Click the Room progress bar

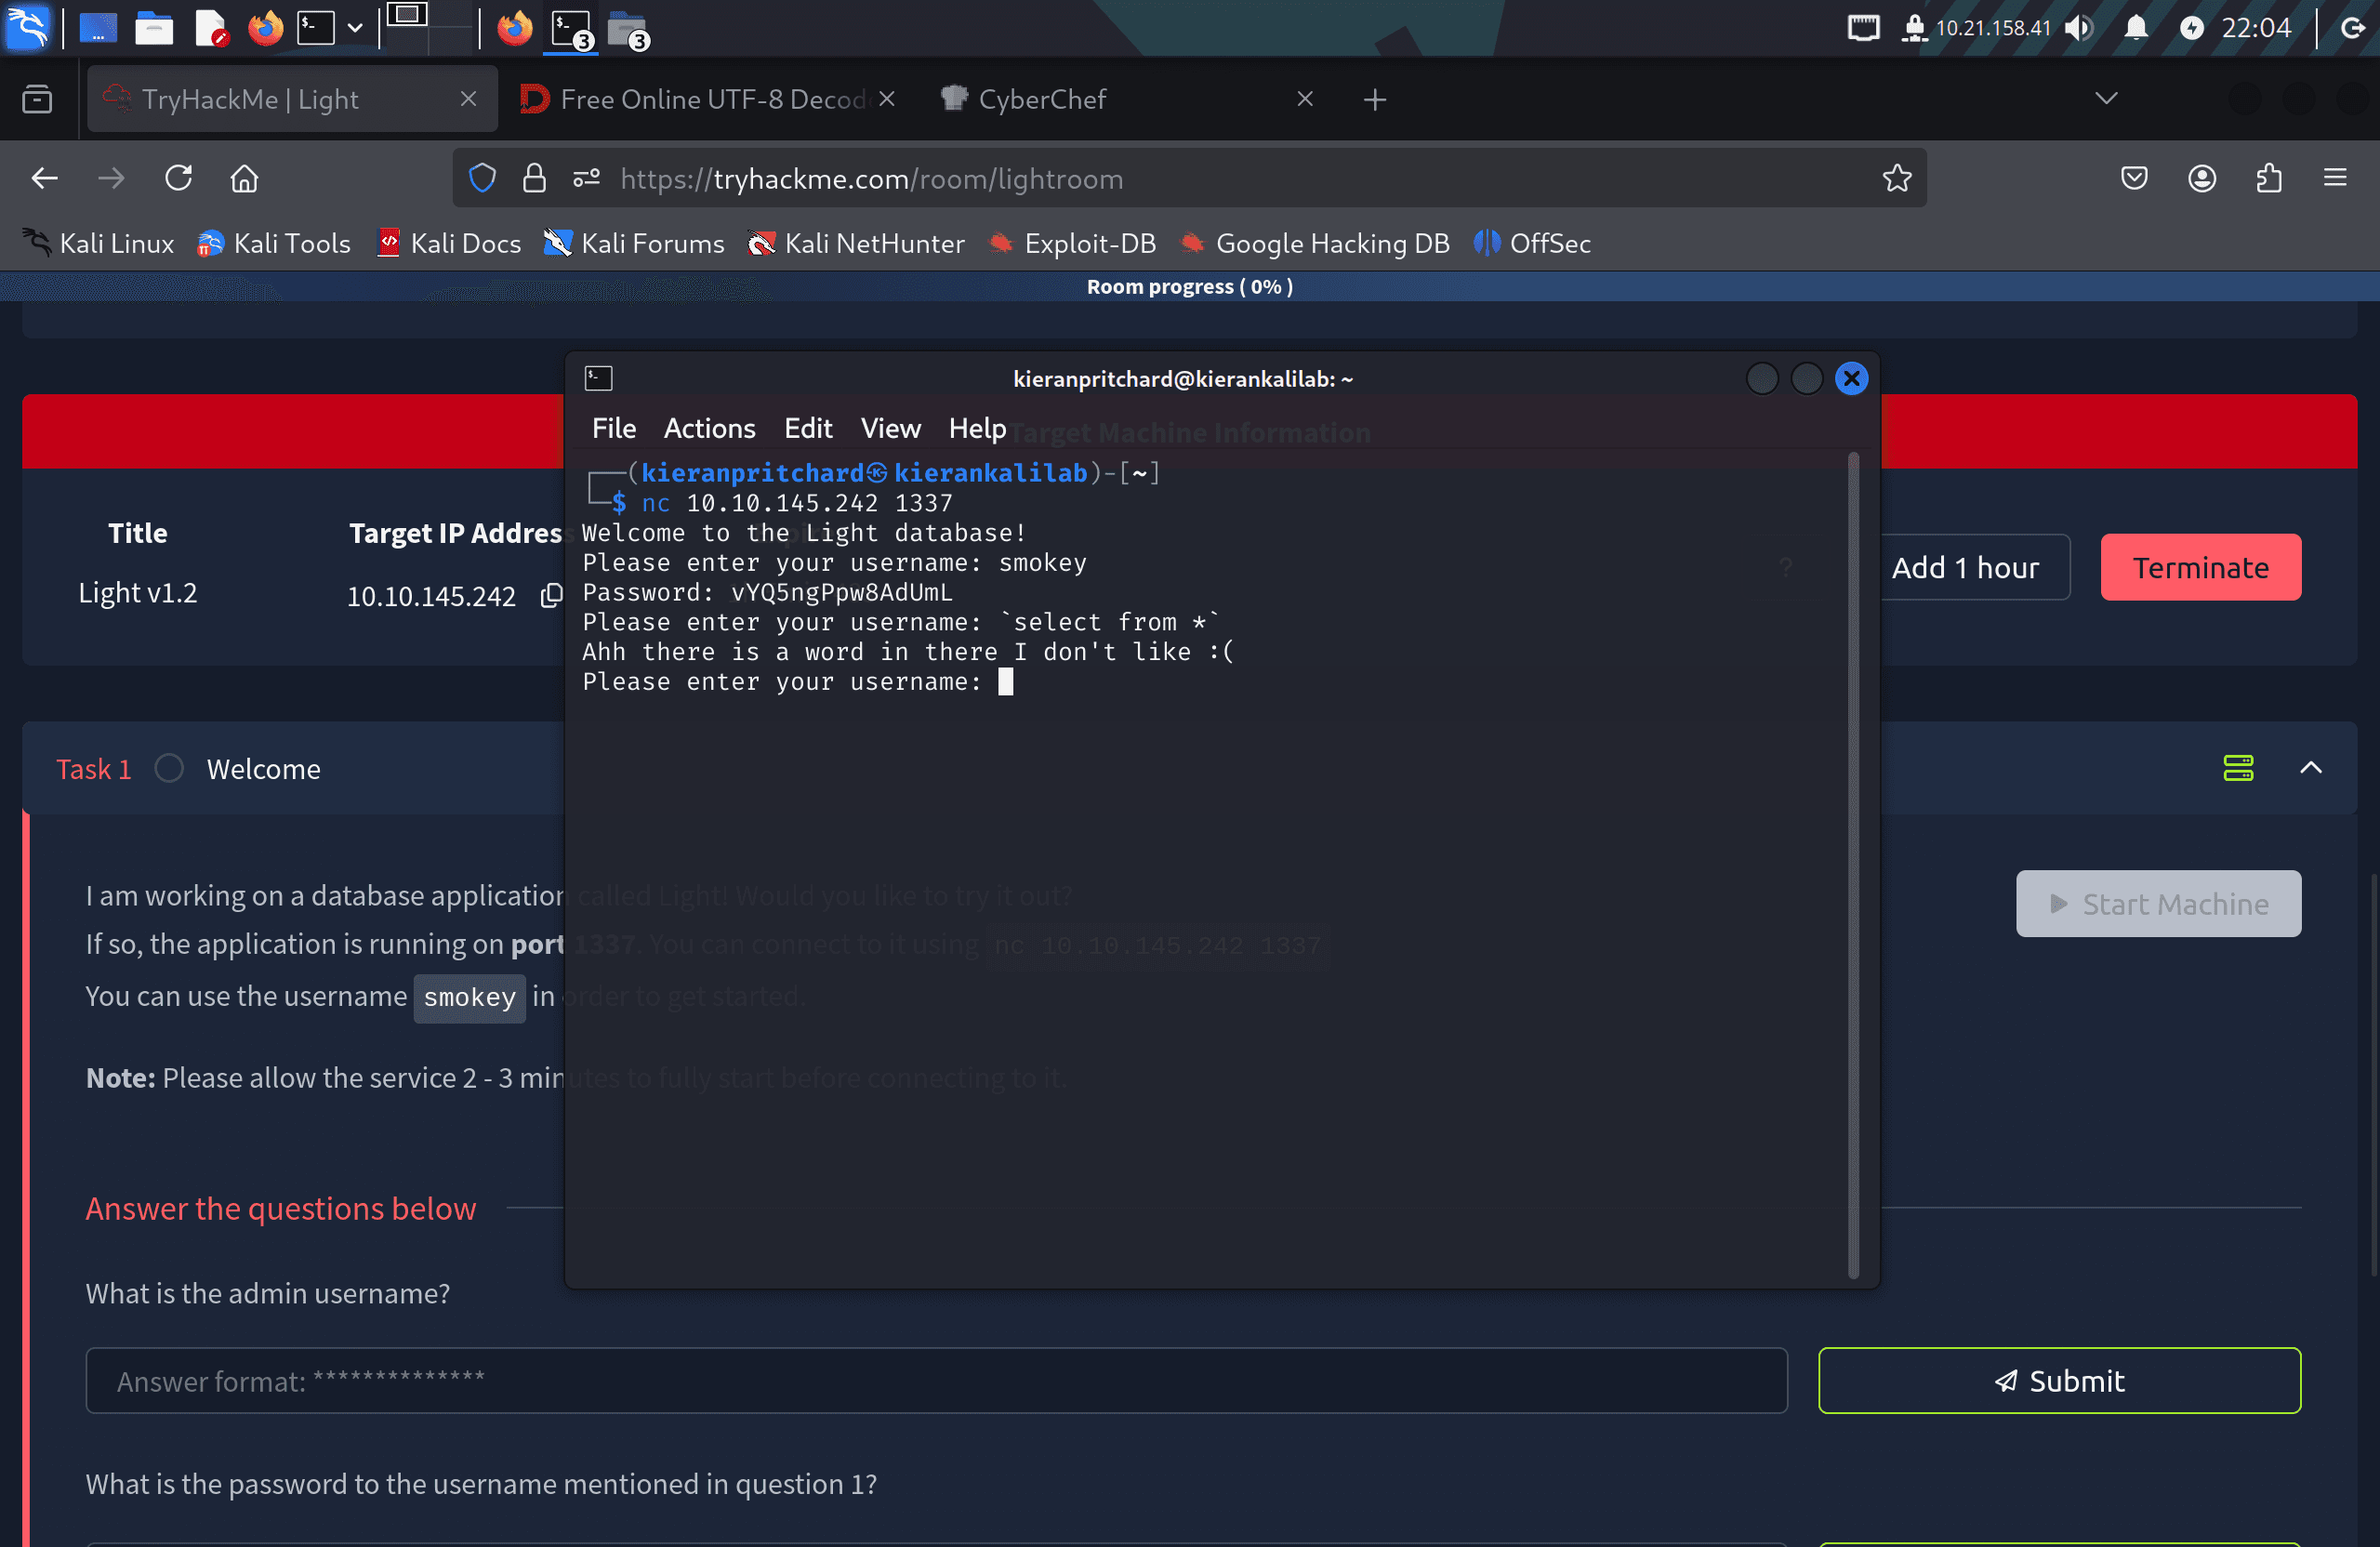coord(1190,286)
